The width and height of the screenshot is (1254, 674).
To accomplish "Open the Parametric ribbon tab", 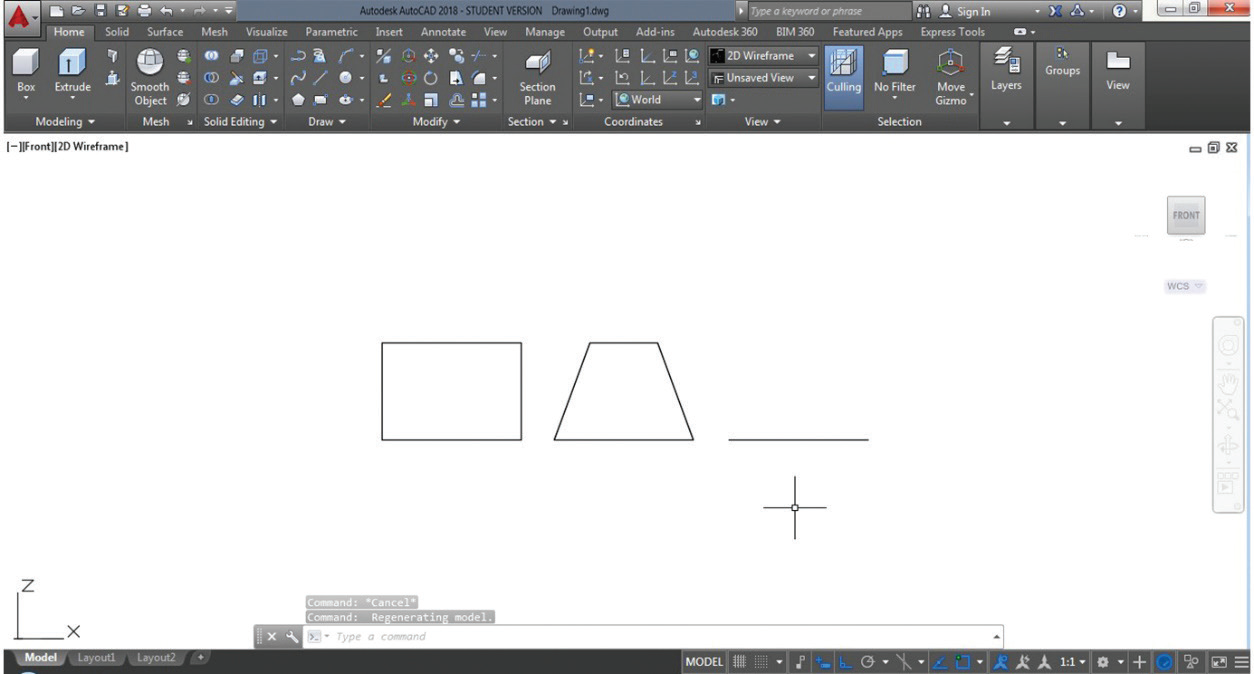I will tap(331, 32).
